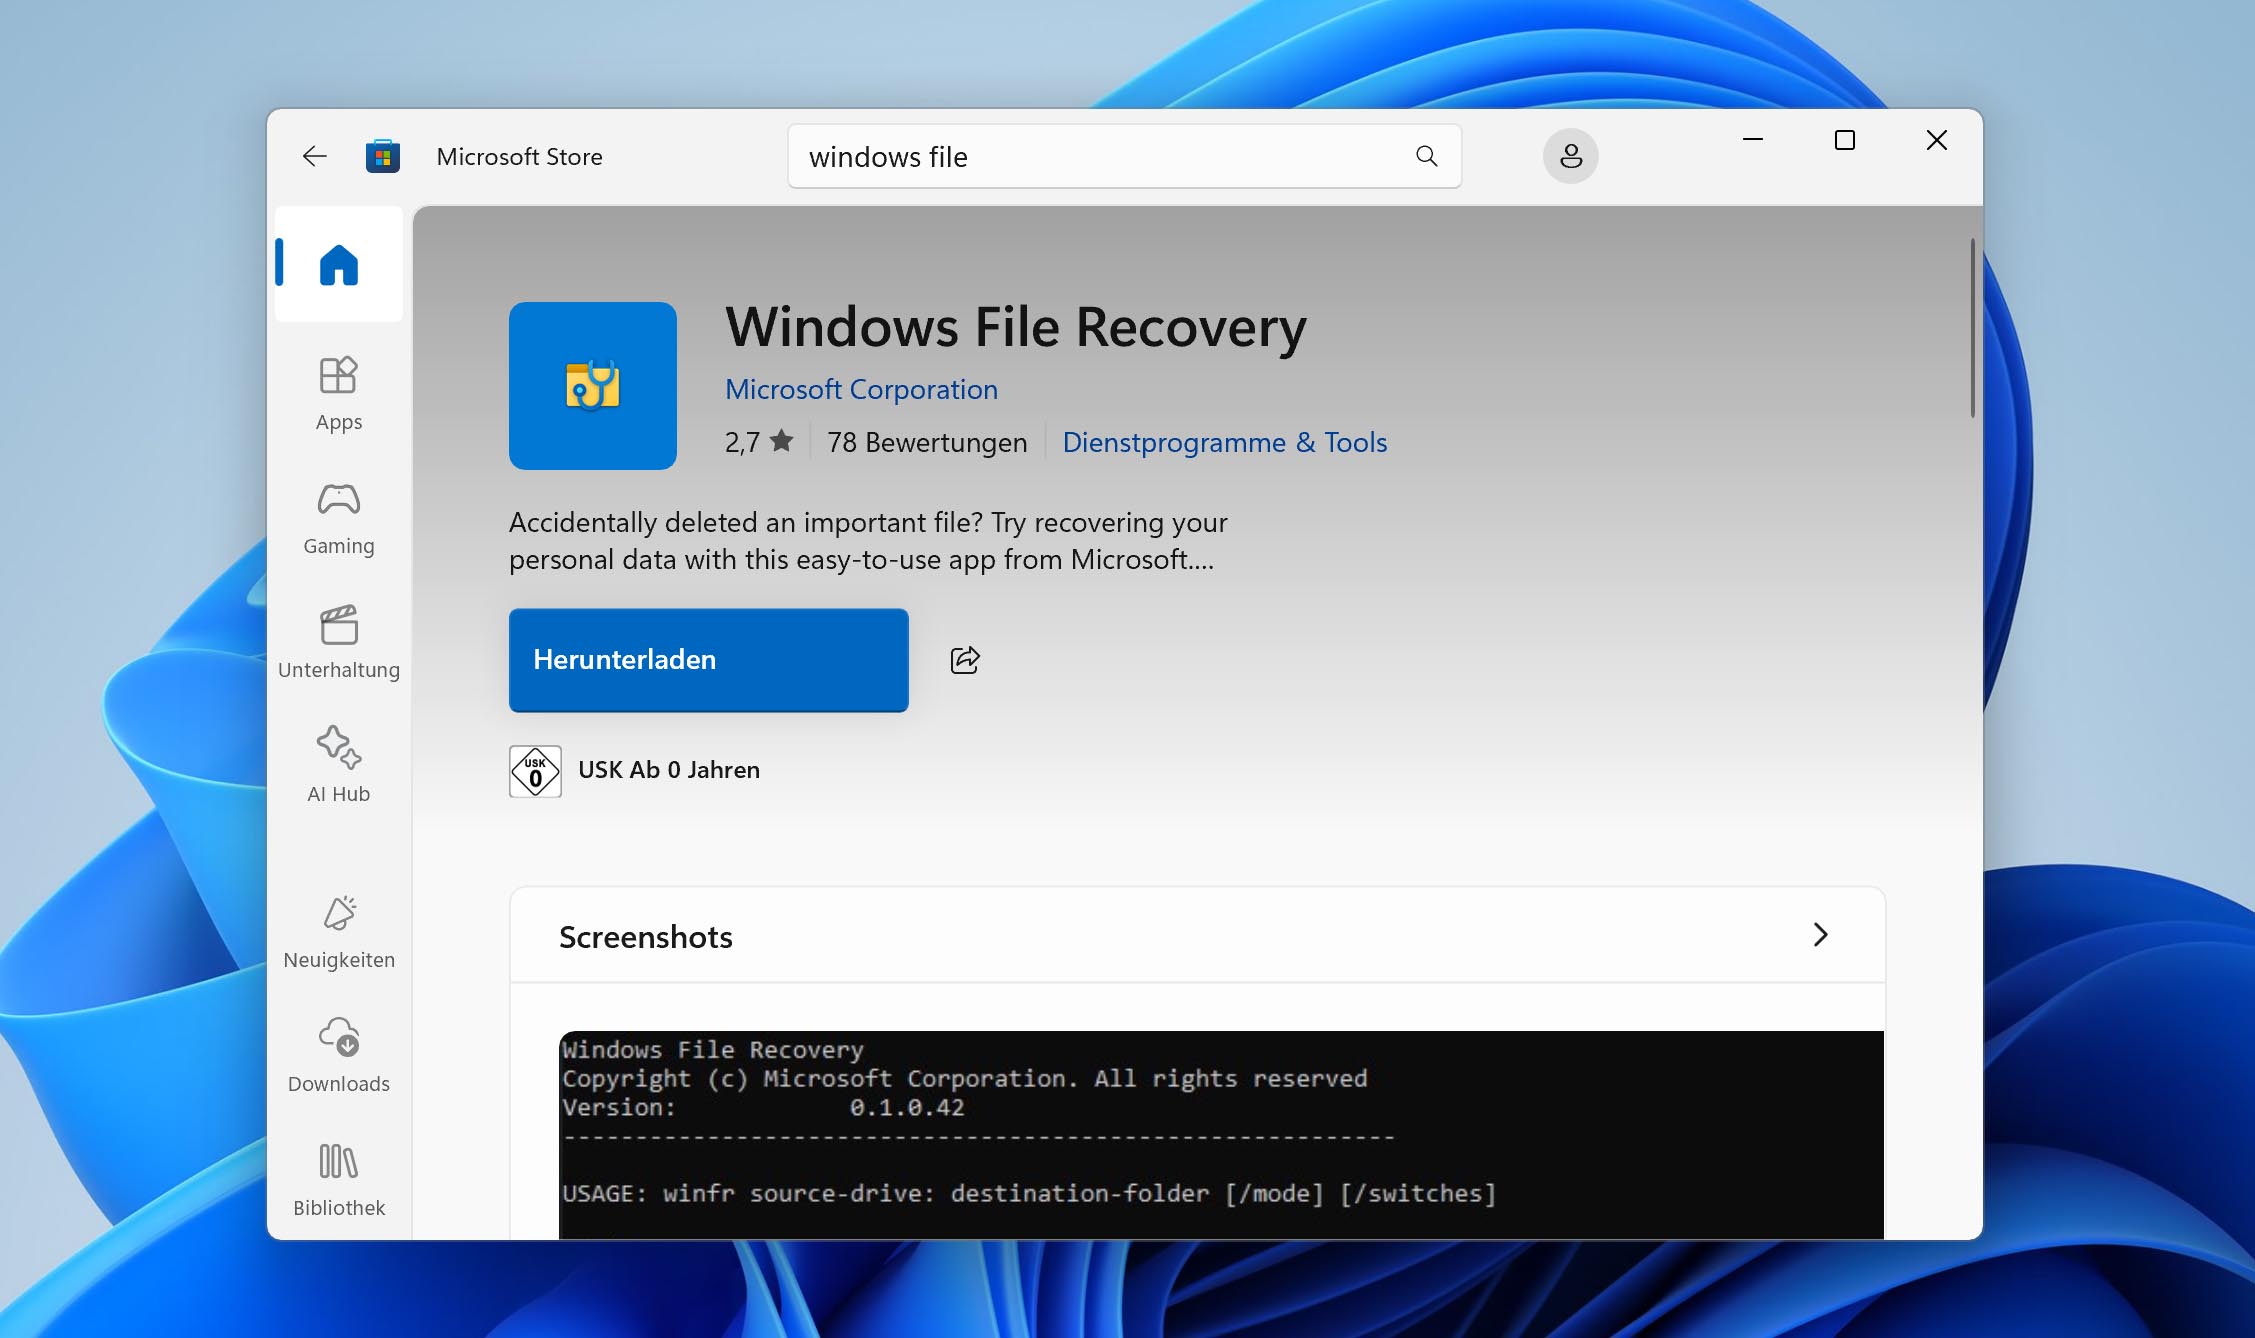Click the Microsoft Store logo icon
Viewport: 2255px width, 1338px height.
(x=383, y=156)
